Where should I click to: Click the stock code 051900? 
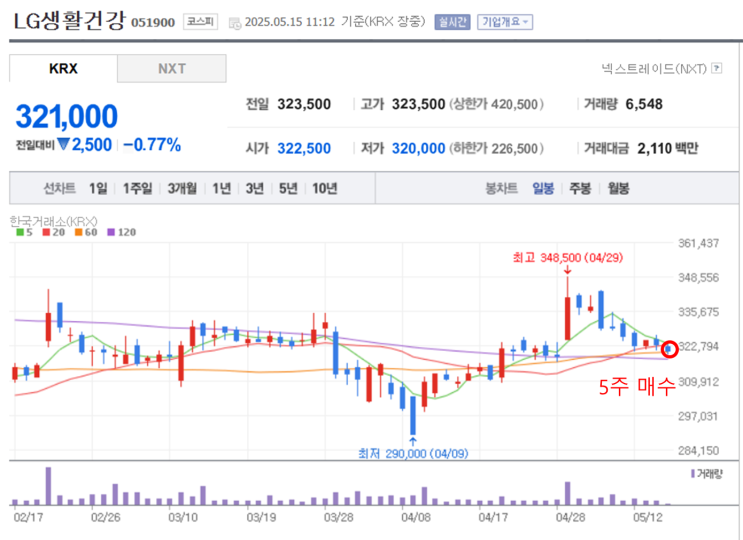(153, 22)
